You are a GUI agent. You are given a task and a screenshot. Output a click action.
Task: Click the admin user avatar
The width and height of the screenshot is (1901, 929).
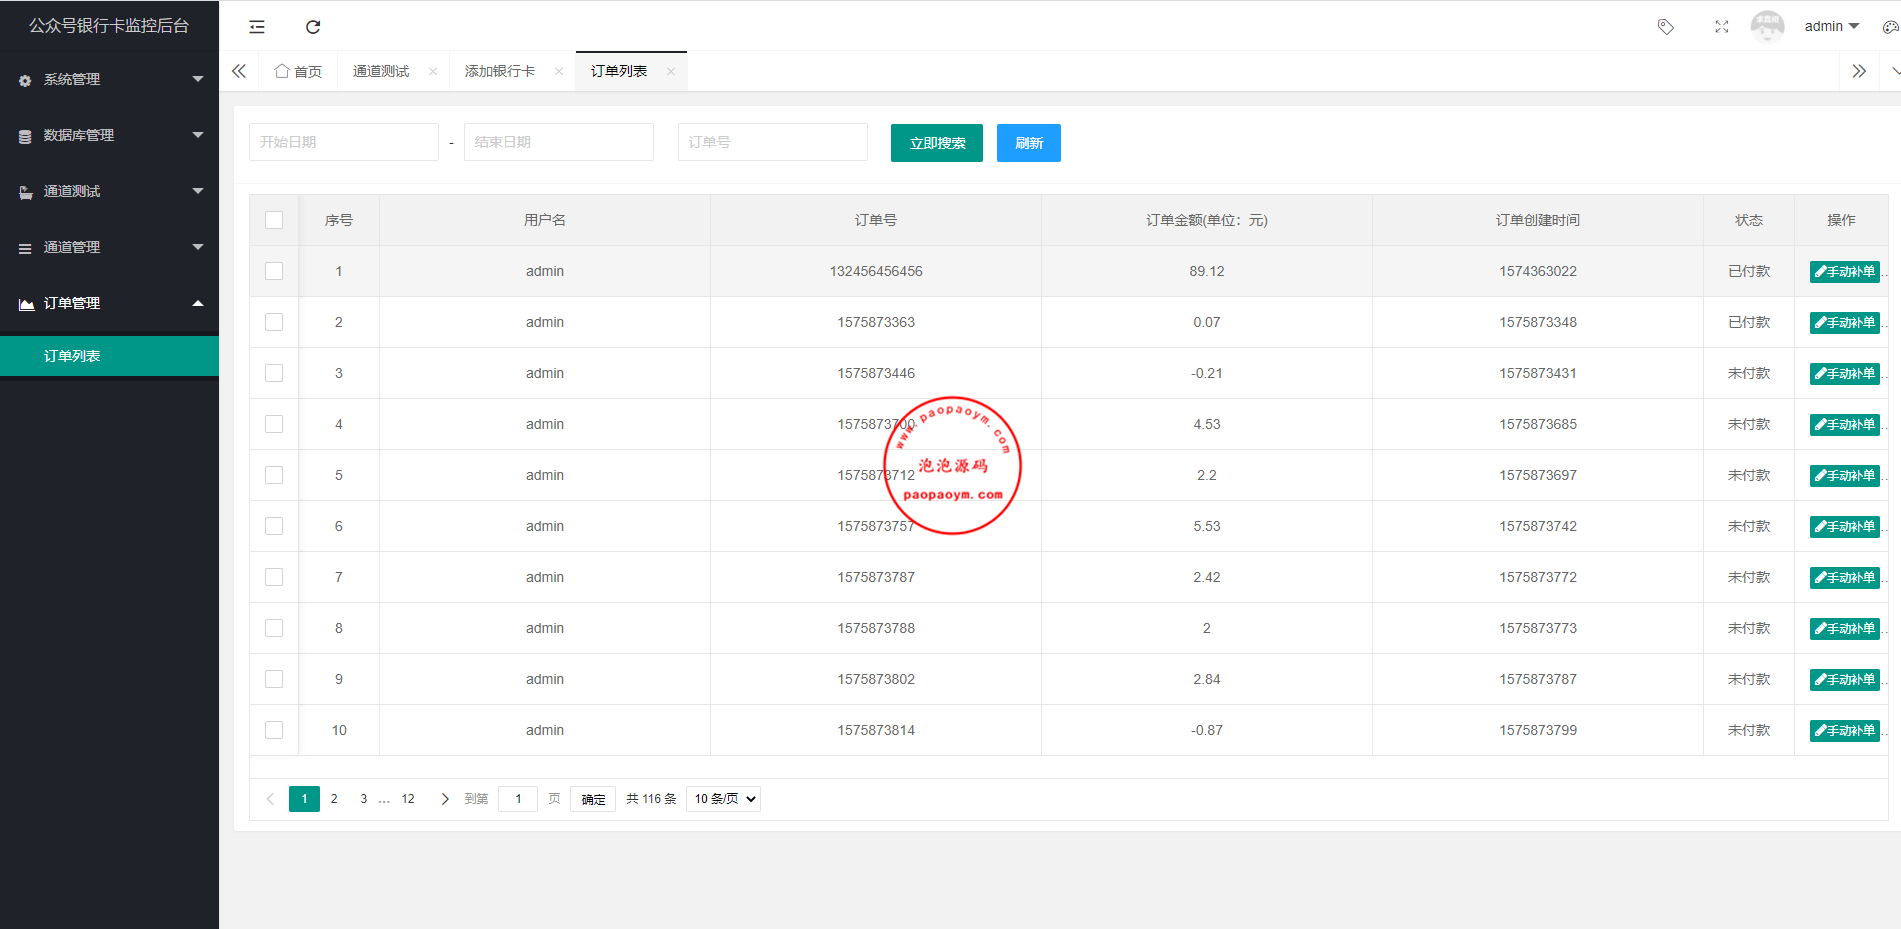coord(1767,27)
